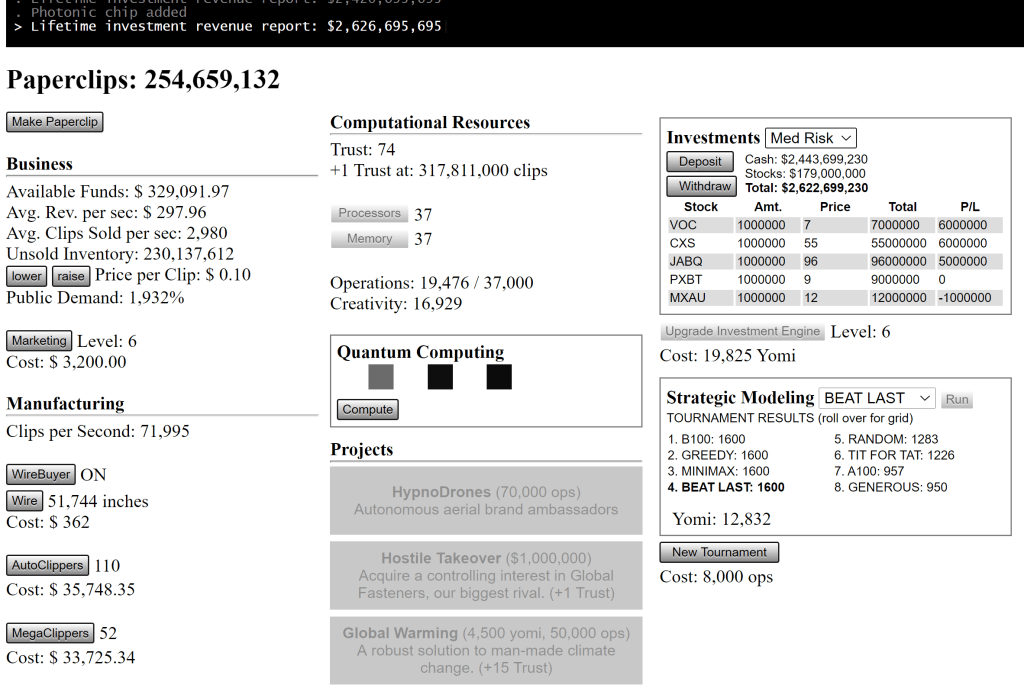Deposit funds into investments

700,162
